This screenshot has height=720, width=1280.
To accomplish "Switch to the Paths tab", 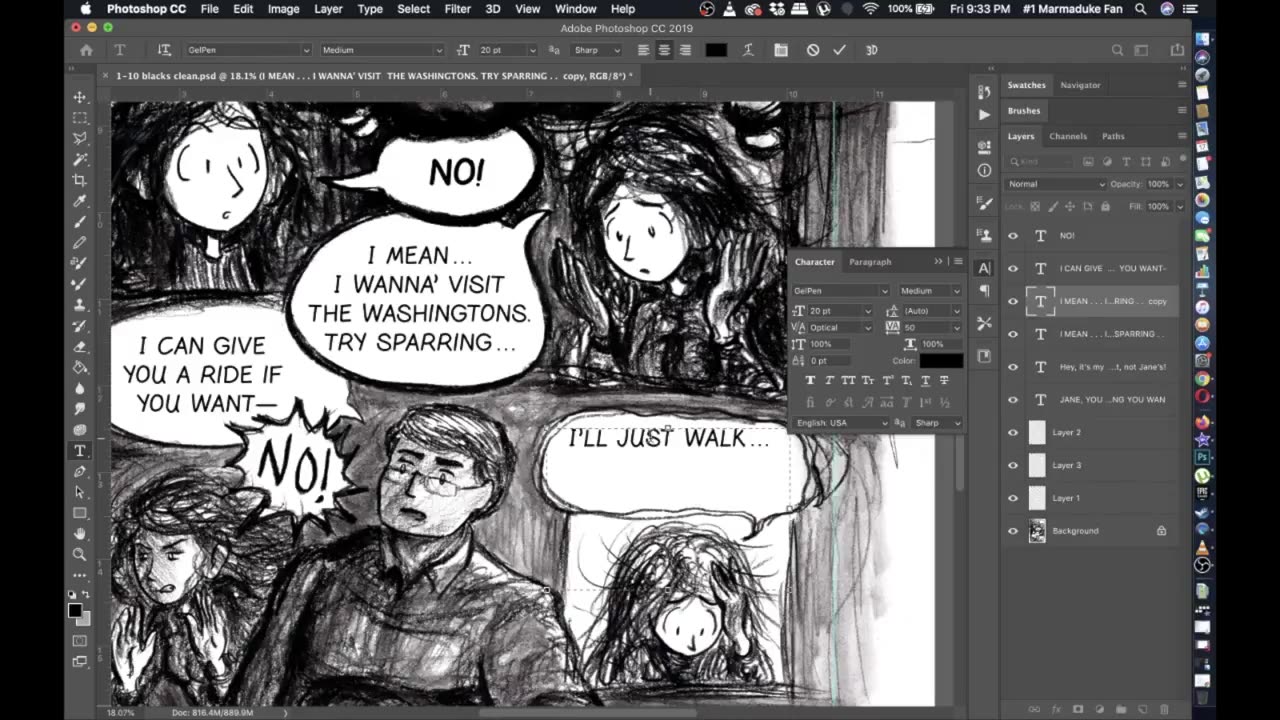I will point(1113,136).
